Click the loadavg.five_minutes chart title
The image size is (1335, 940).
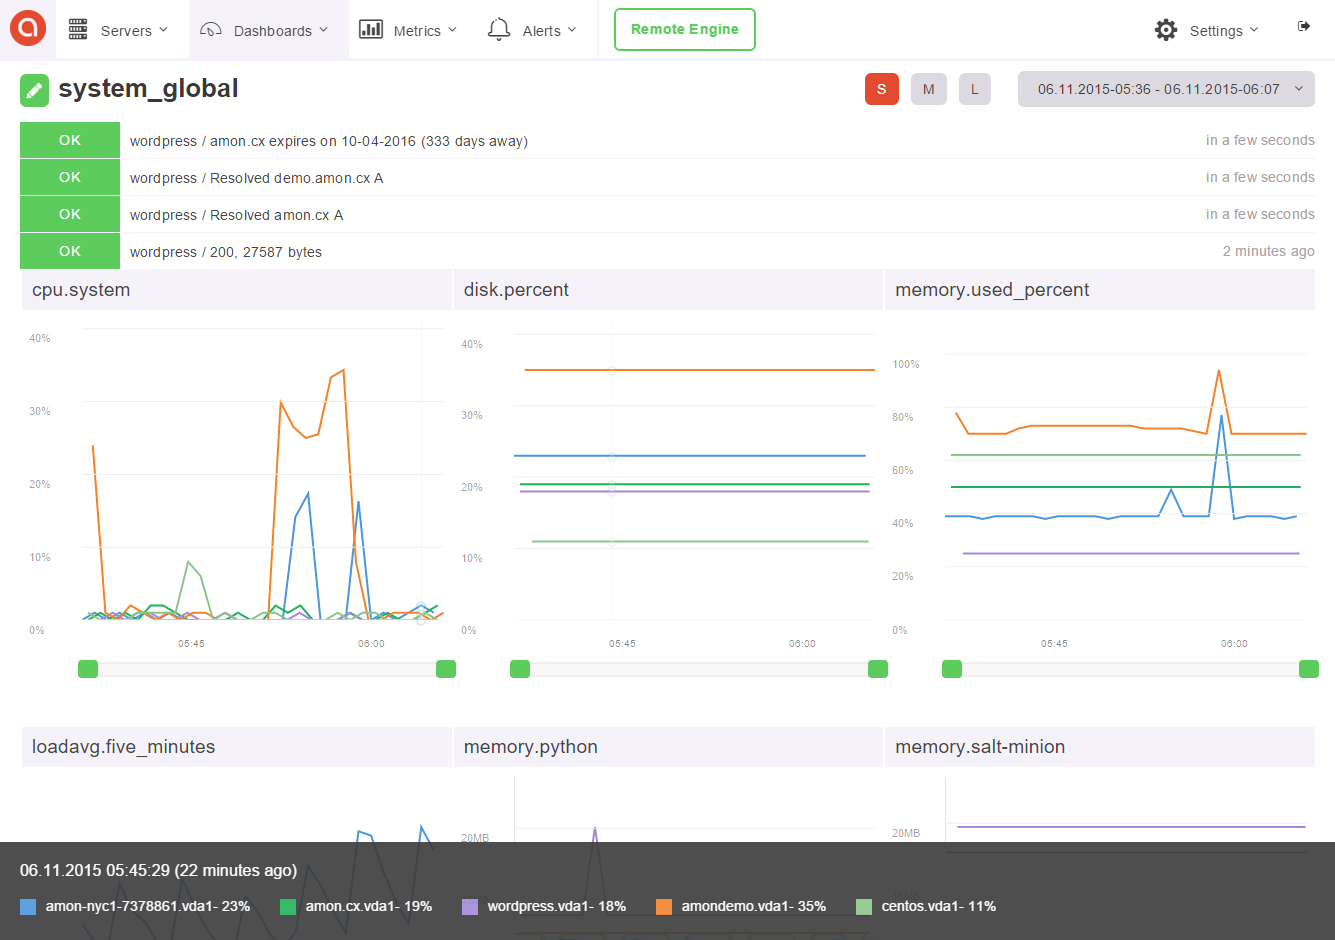[123, 747]
